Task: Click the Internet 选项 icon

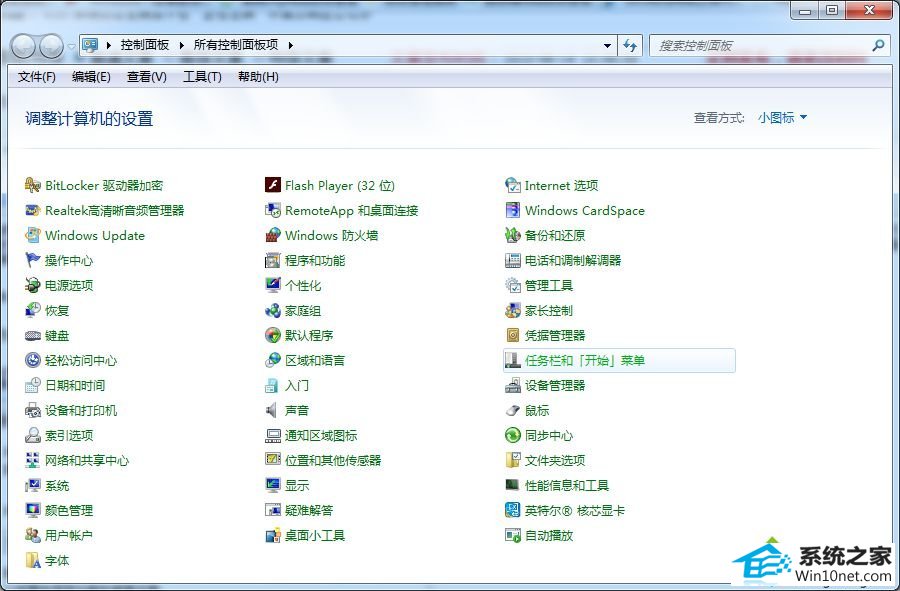Action: tap(513, 185)
